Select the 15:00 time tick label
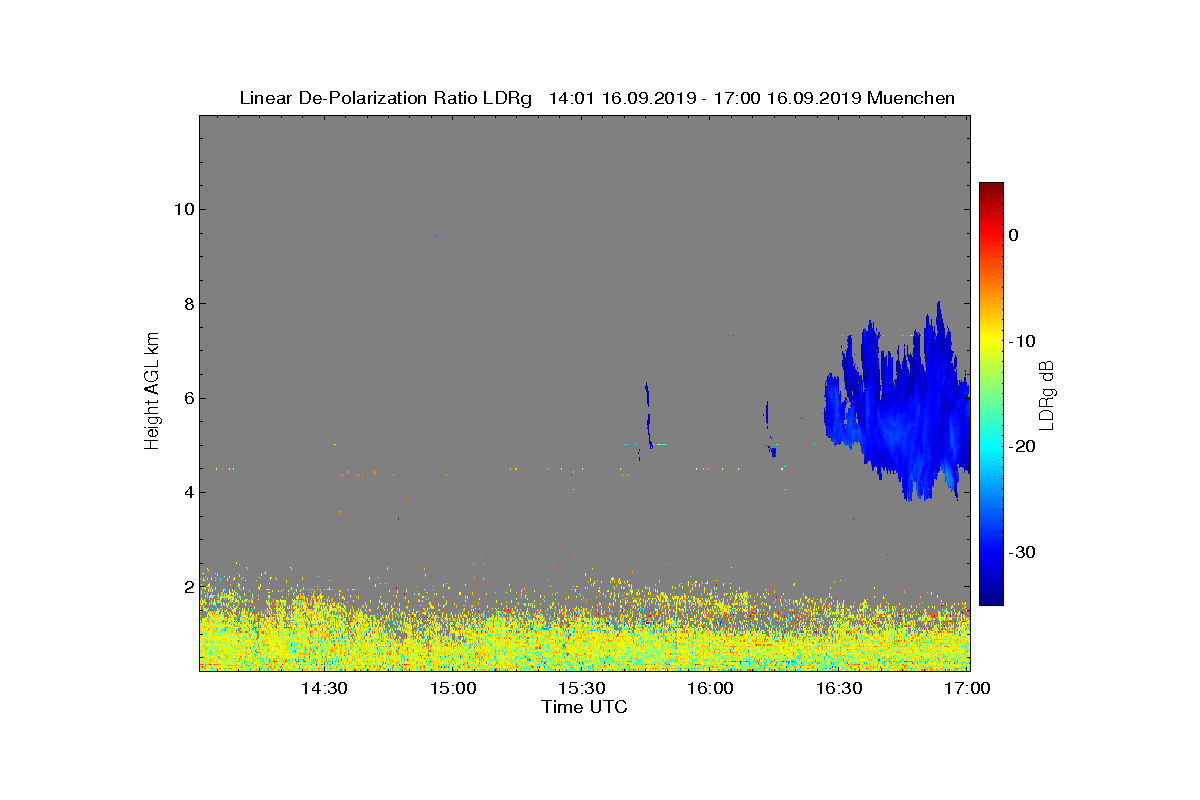This screenshot has width=1200, height=800. point(453,689)
